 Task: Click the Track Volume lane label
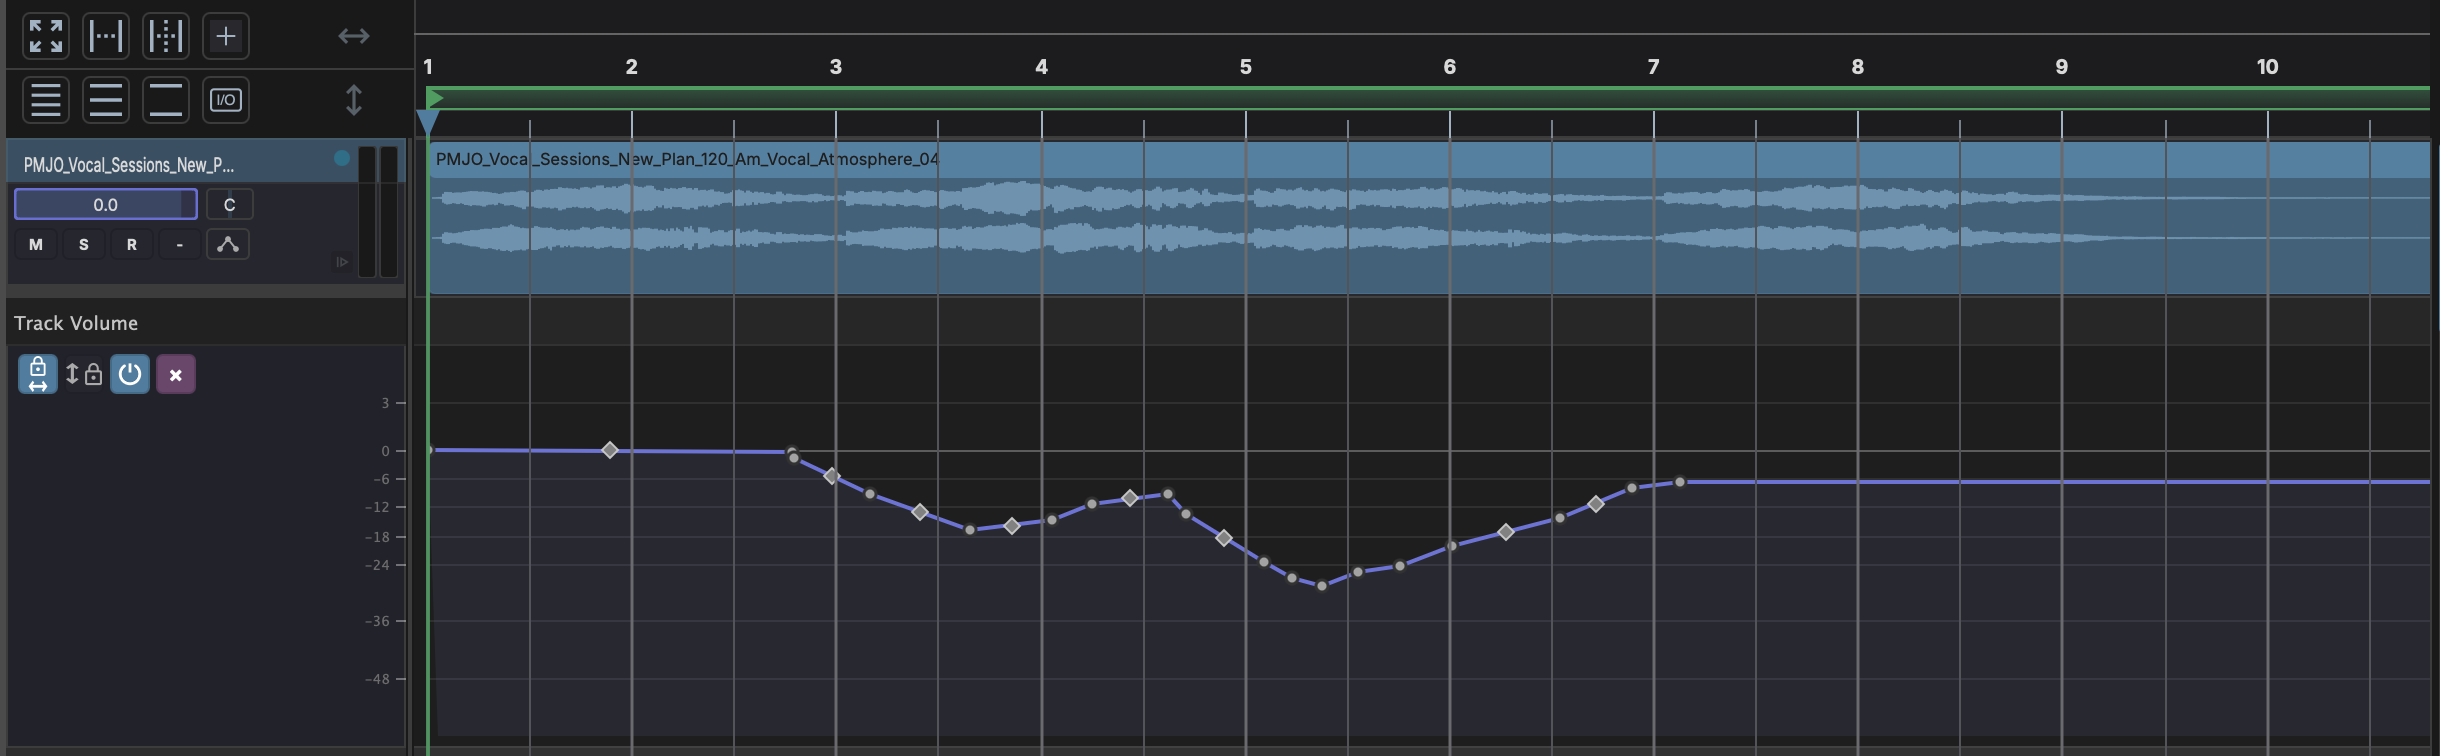76,323
